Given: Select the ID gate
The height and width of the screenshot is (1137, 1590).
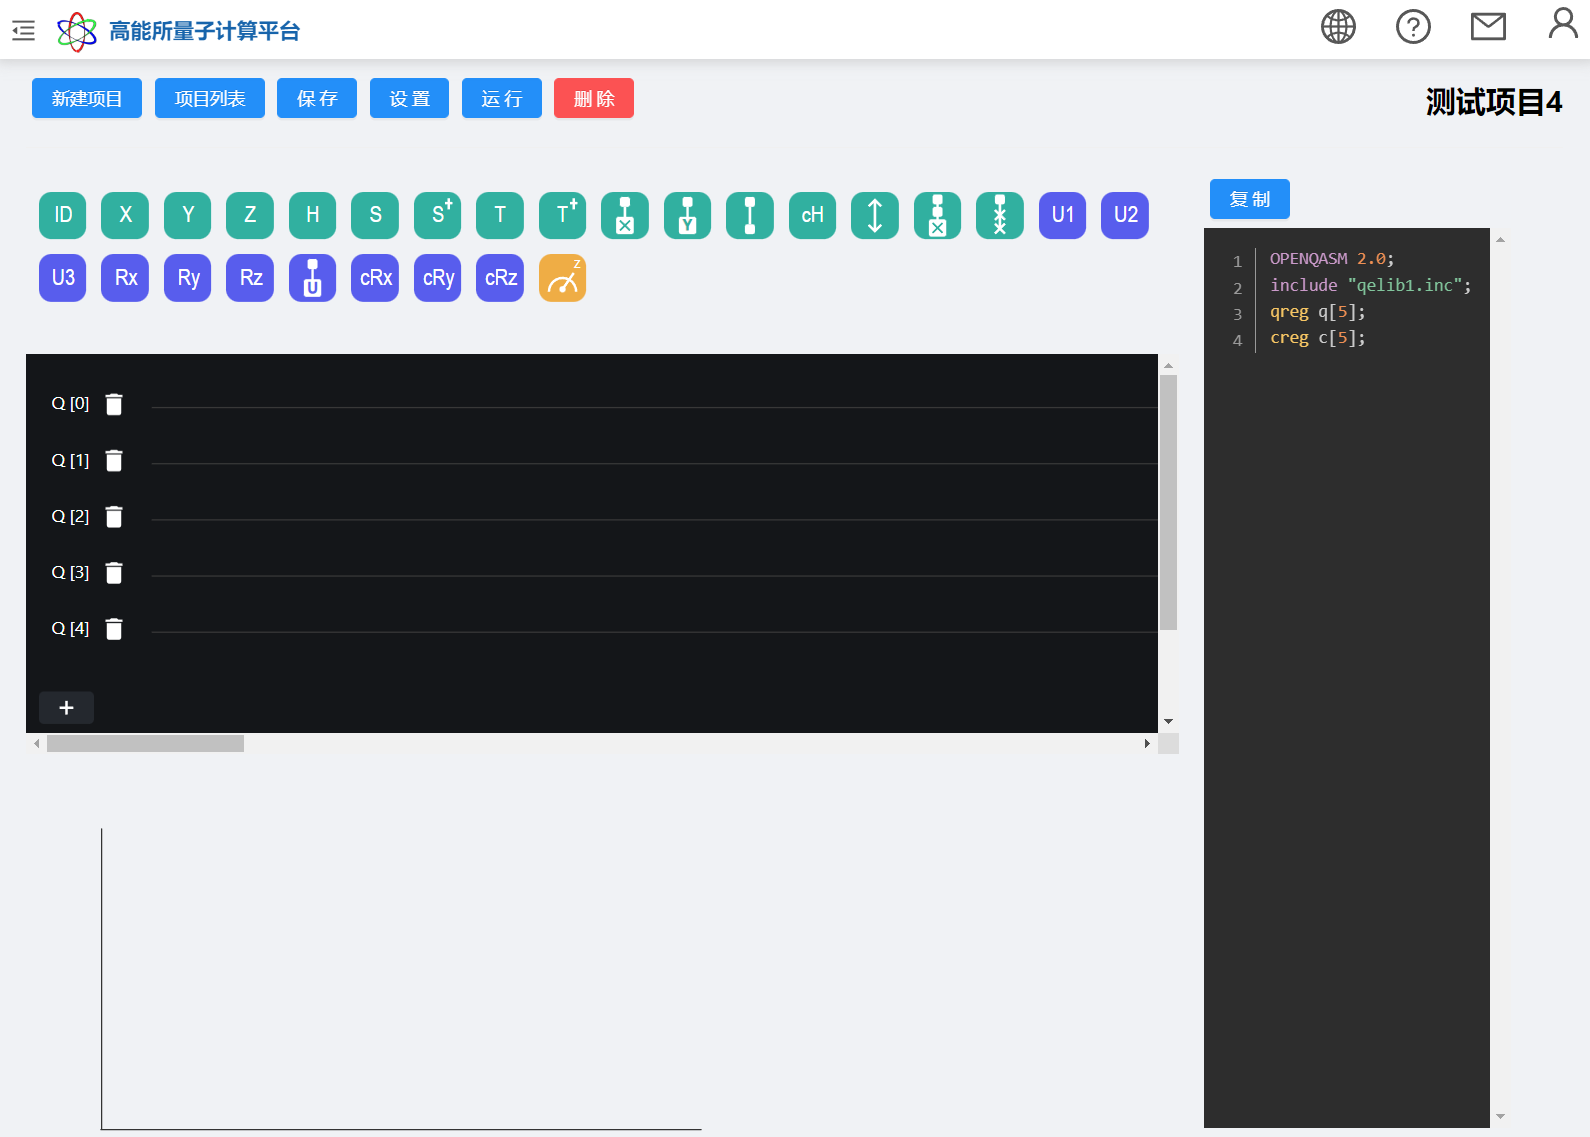Looking at the screenshot, I should [63, 215].
